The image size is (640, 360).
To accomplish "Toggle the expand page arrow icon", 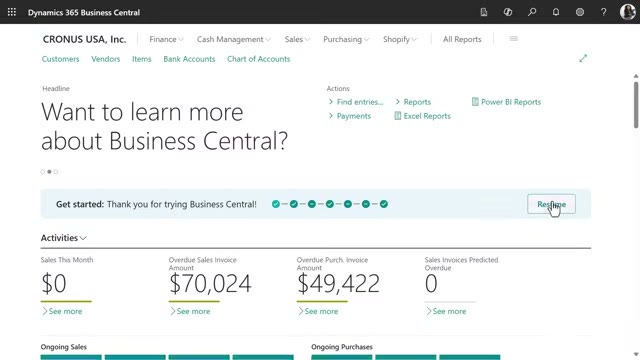I will pyautogui.click(x=583, y=58).
